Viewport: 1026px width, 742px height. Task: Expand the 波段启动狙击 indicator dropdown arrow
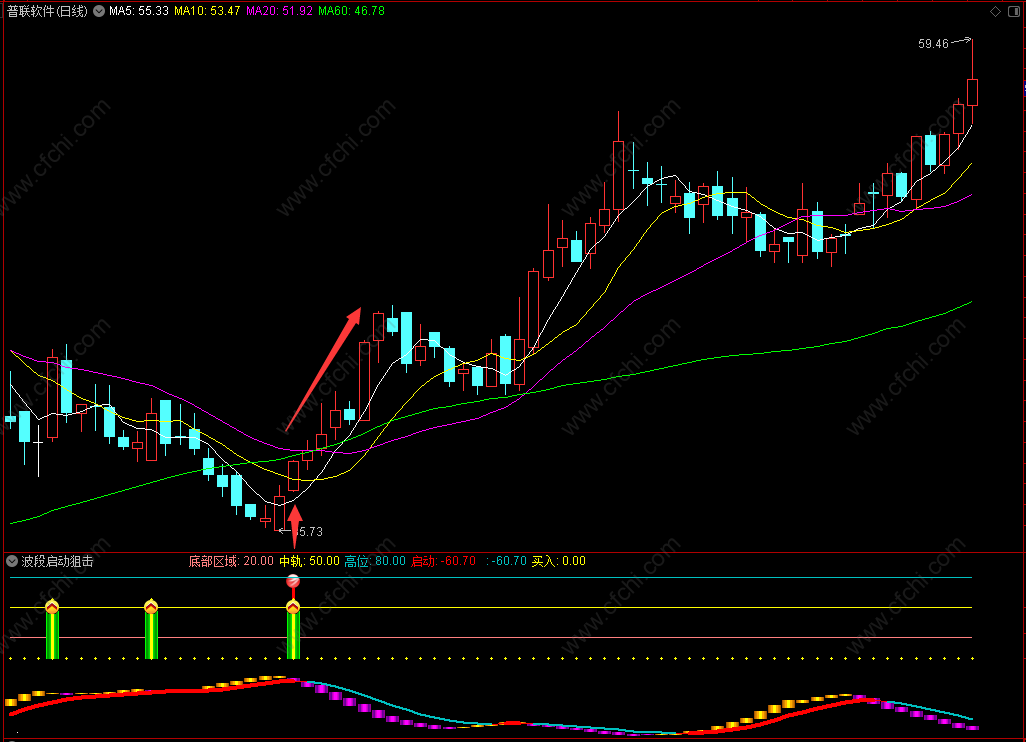12,561
